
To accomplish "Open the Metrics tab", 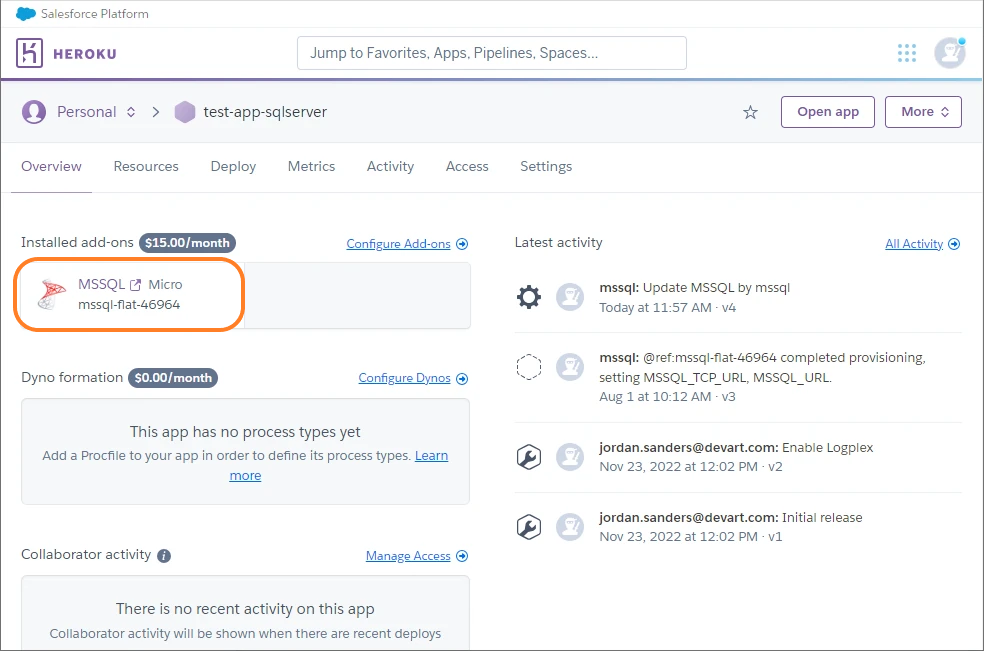I will pos(311,166).
